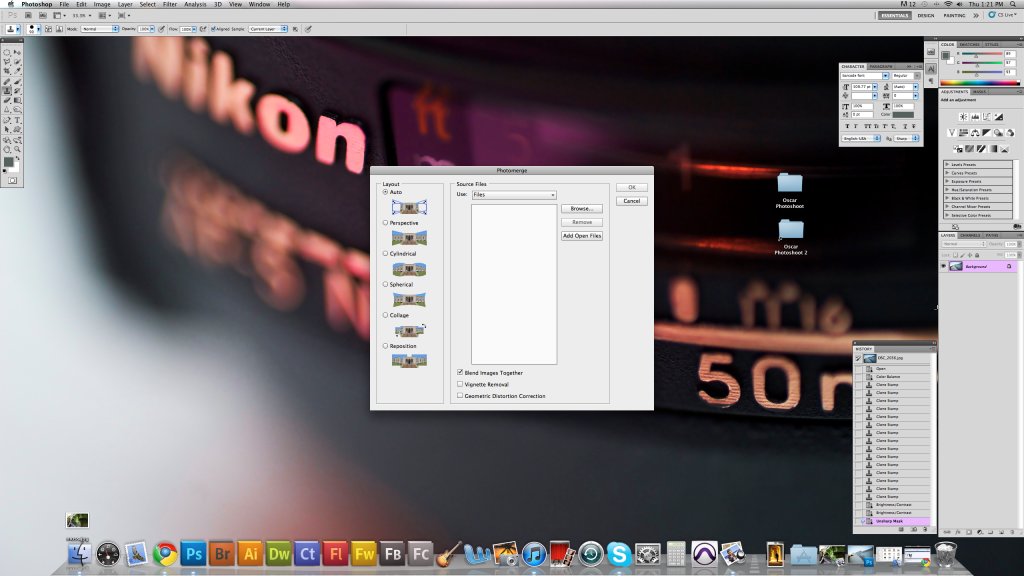This screenshot has height=576, width=1024.
Task: Open the Image menu
Action: tap(102, 4)
